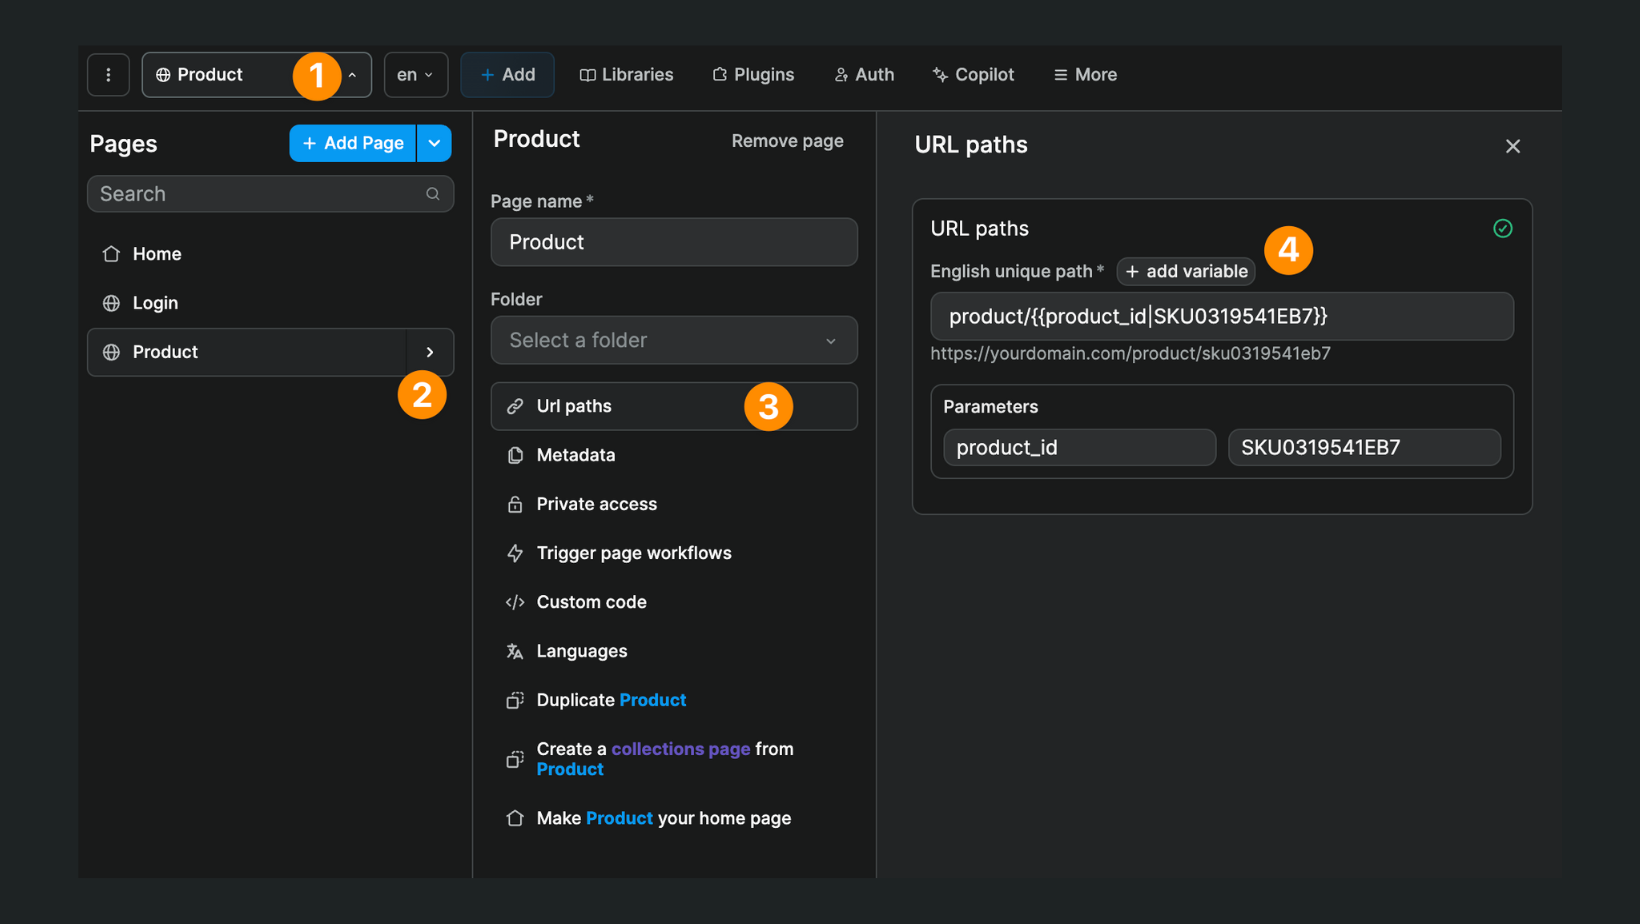Open the Product page detail arrow

click(429, 352)
